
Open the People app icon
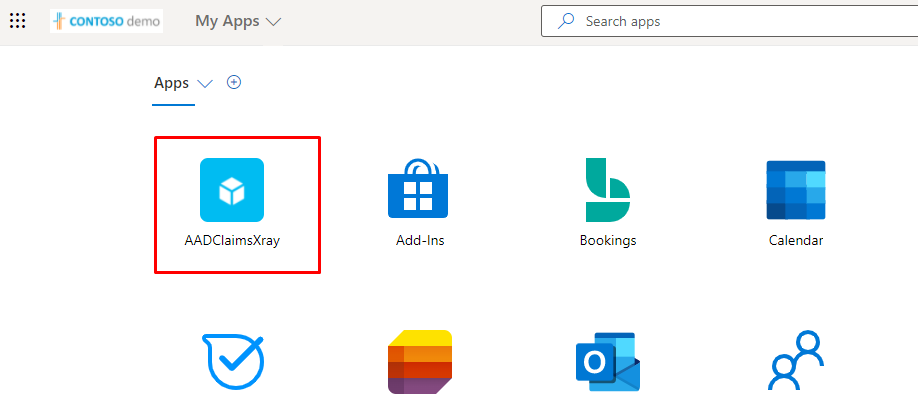796,362
